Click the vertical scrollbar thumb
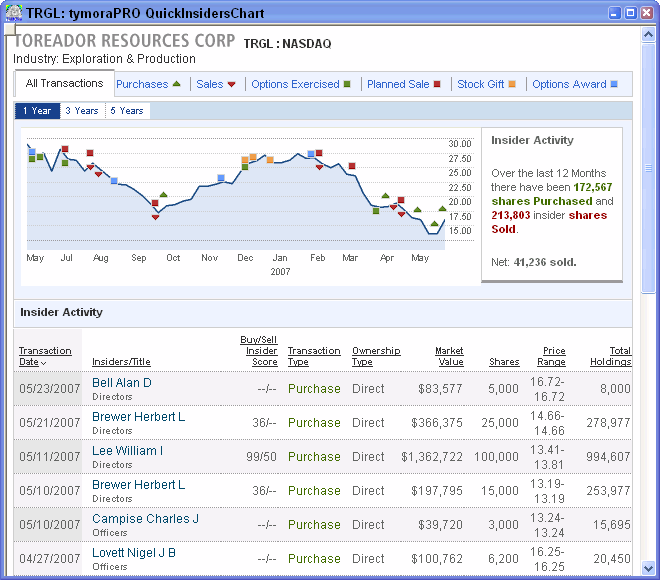 [648, 168]
